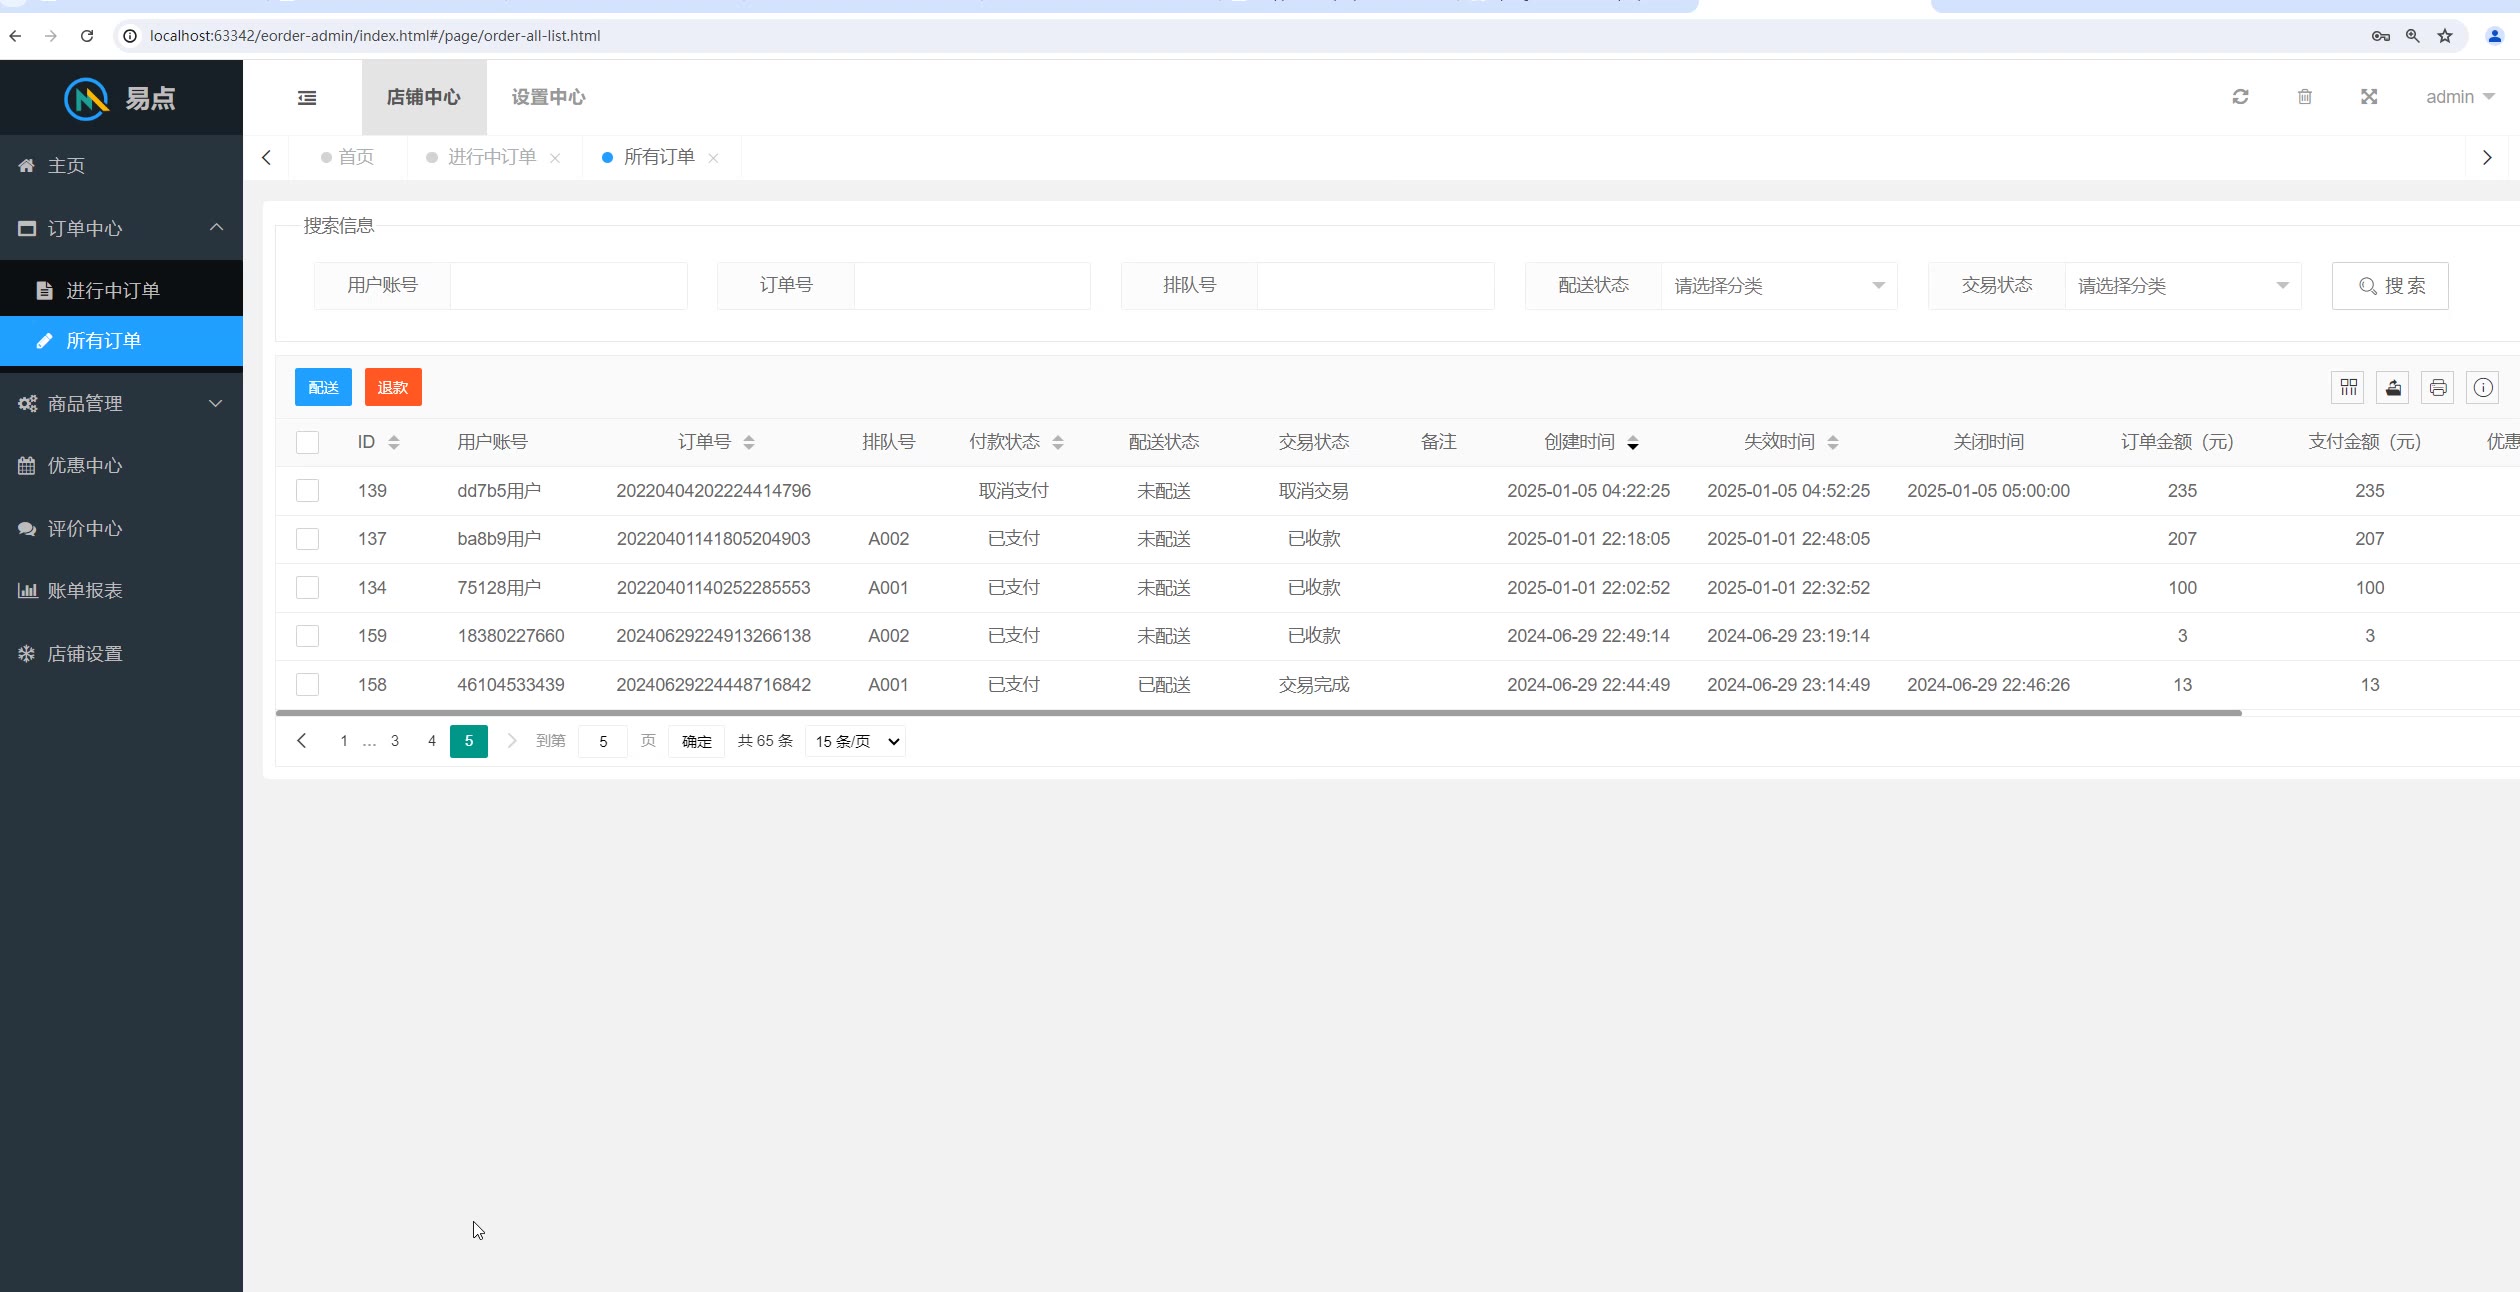Click the trash icon in top header
Screen dimensions: 2520x1292
(x=2304, y=97)
